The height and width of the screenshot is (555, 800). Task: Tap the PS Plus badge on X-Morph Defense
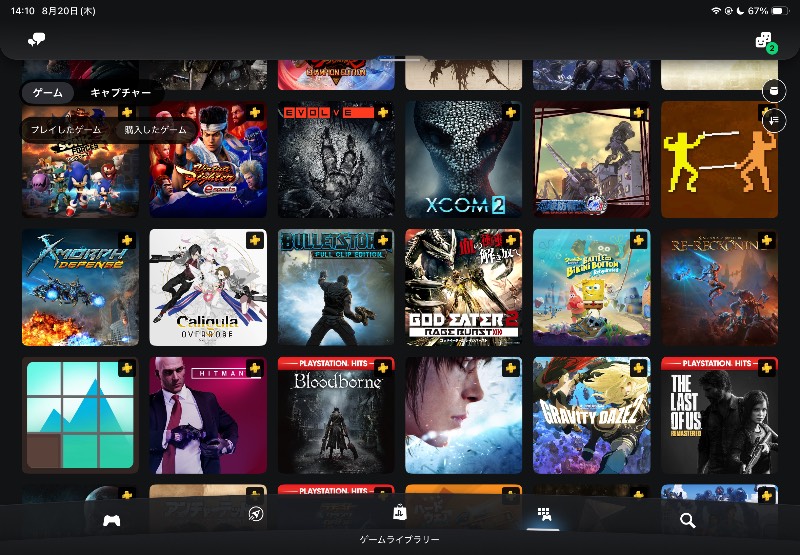pos(127,240)
